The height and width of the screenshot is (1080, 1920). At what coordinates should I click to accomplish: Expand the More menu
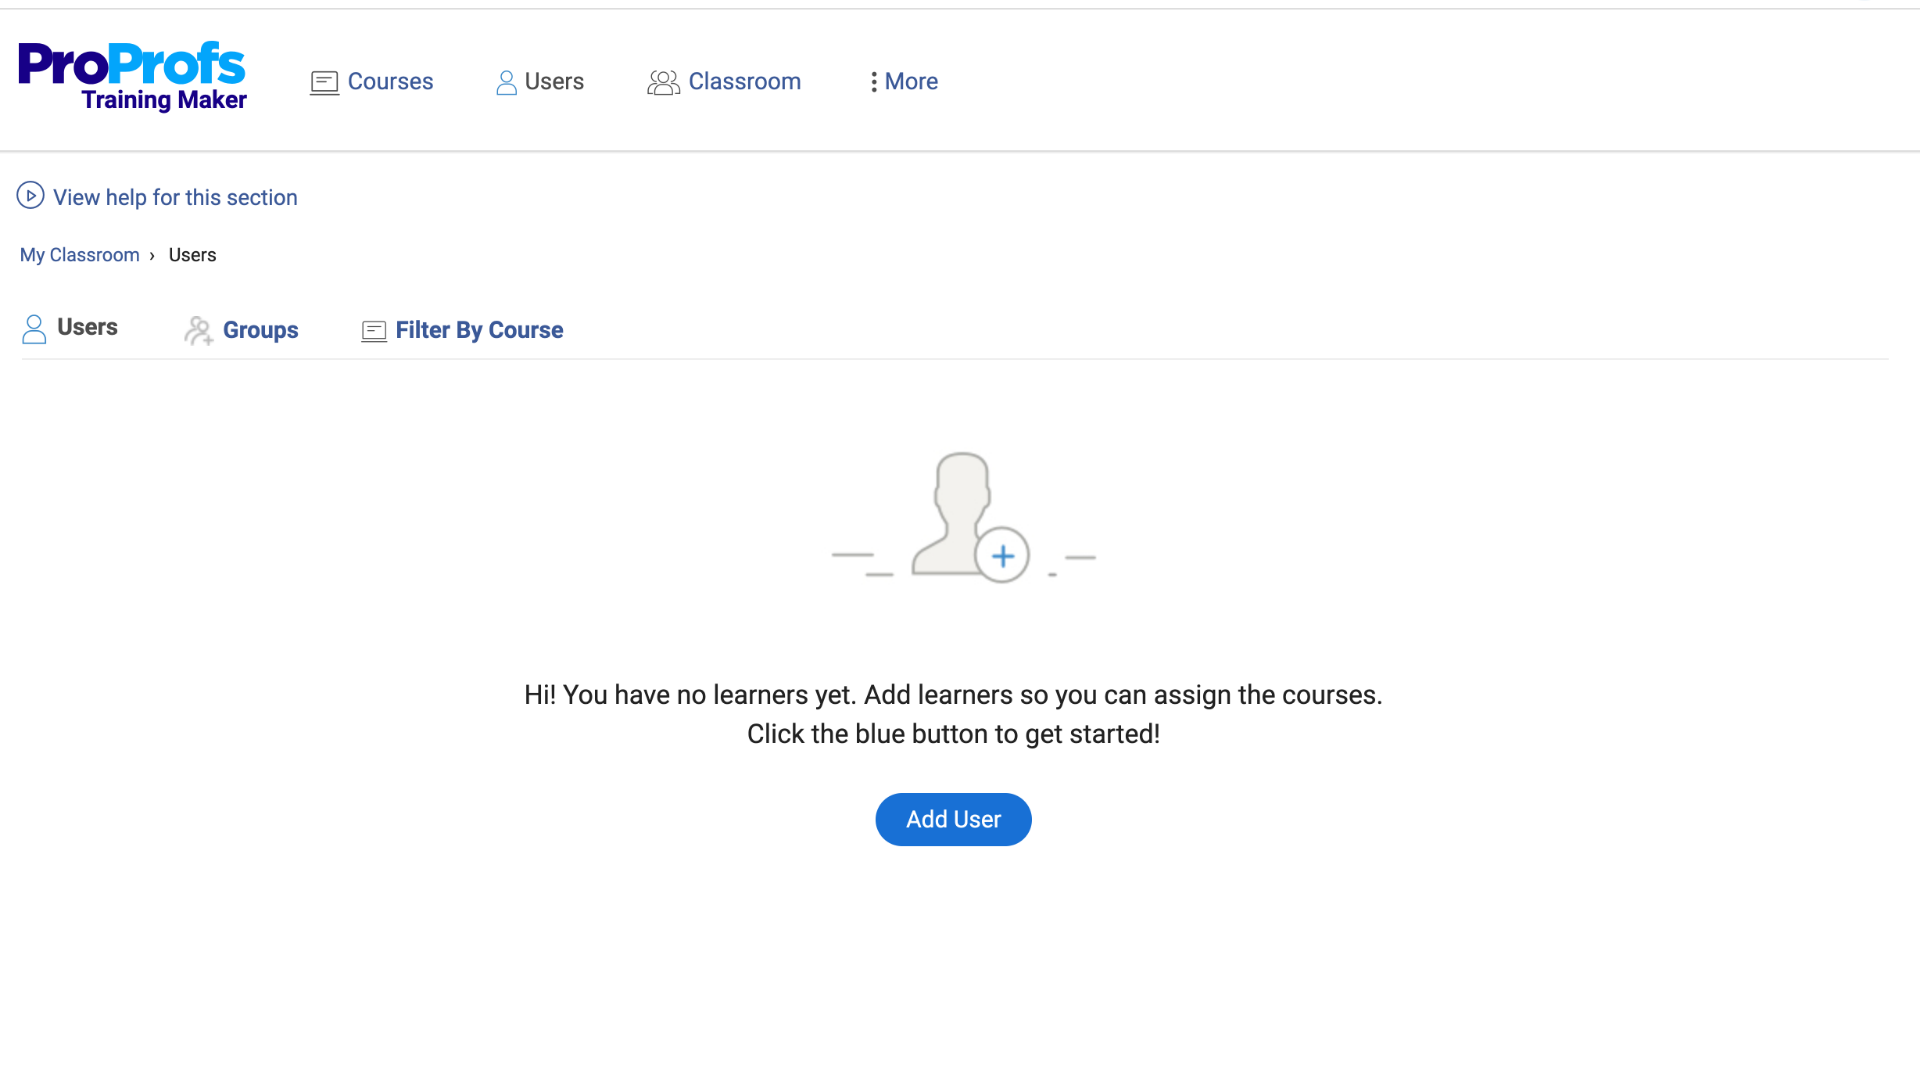click(x=911, y=81)
